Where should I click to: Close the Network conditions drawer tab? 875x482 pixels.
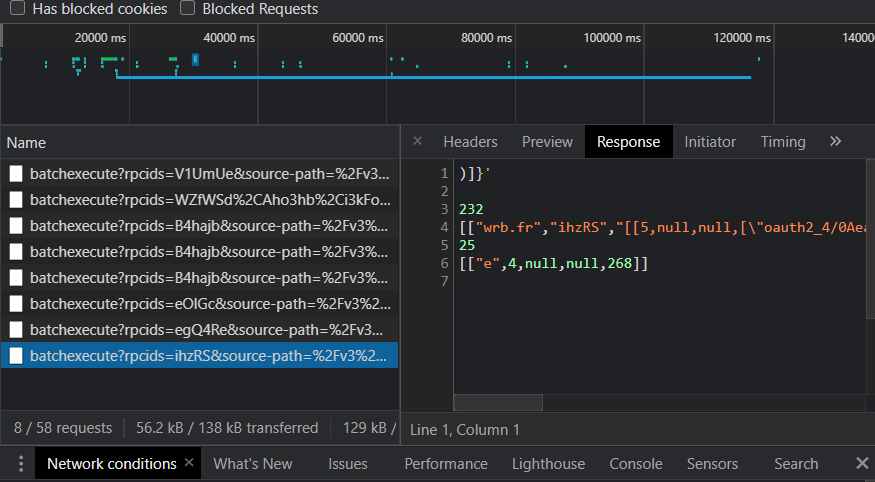point(189,464)
